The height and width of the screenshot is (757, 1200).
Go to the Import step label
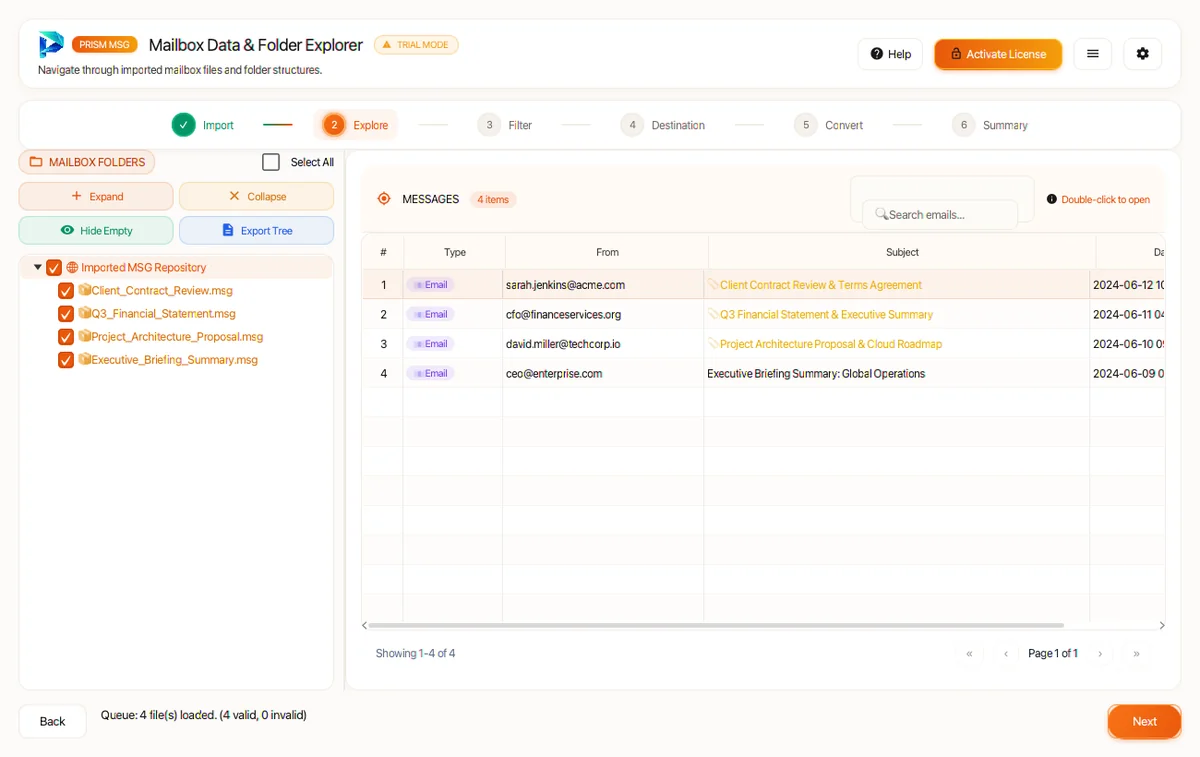[x=218, y=125]
